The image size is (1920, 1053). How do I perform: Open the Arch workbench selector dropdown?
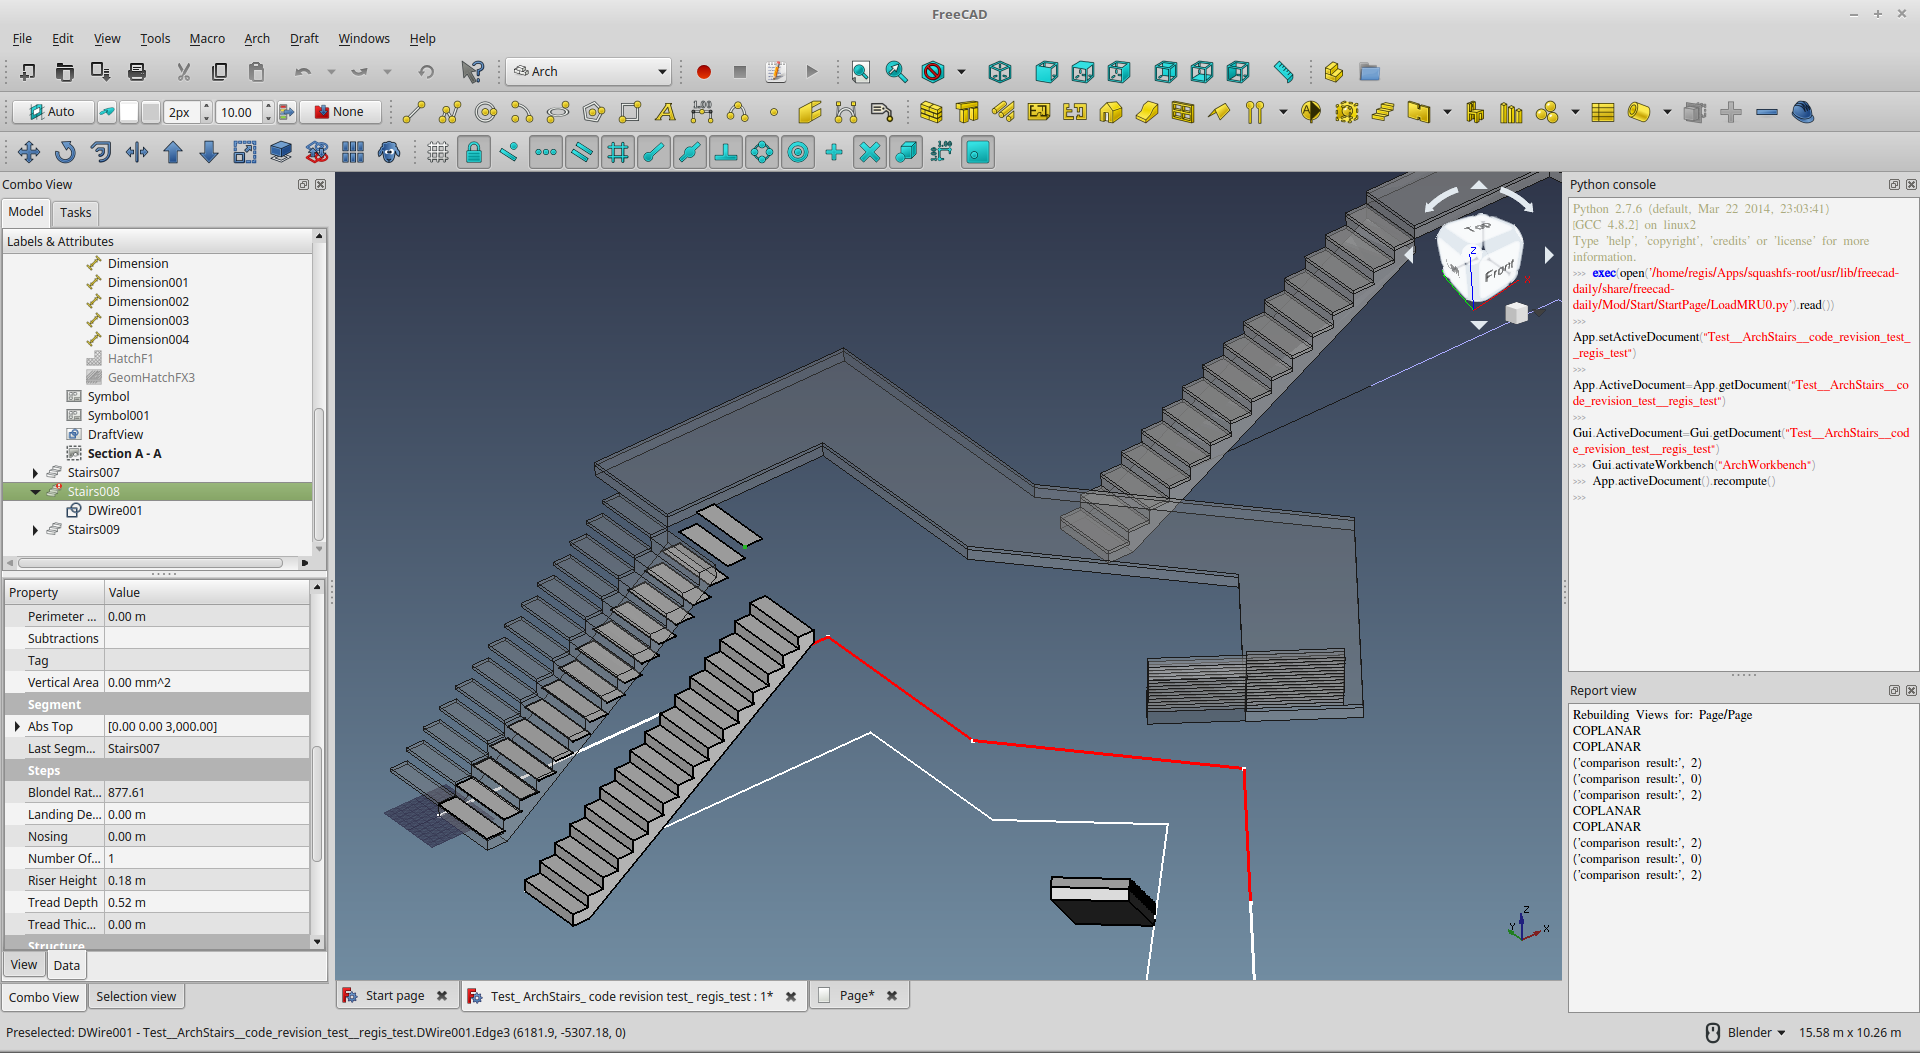[588, 72]
